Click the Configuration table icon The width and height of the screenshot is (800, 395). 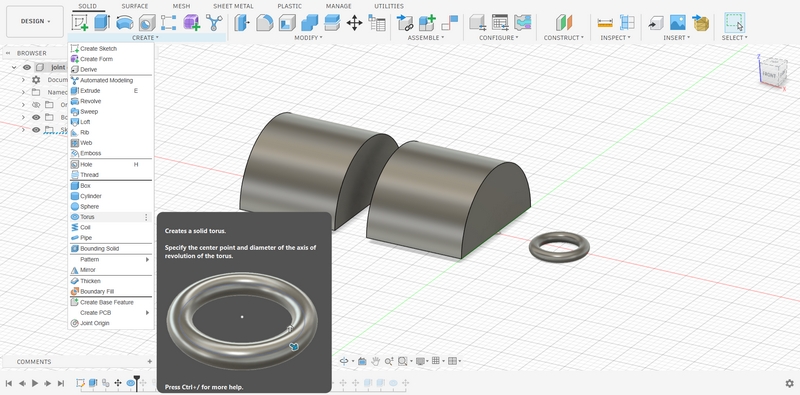coord(500,22)
